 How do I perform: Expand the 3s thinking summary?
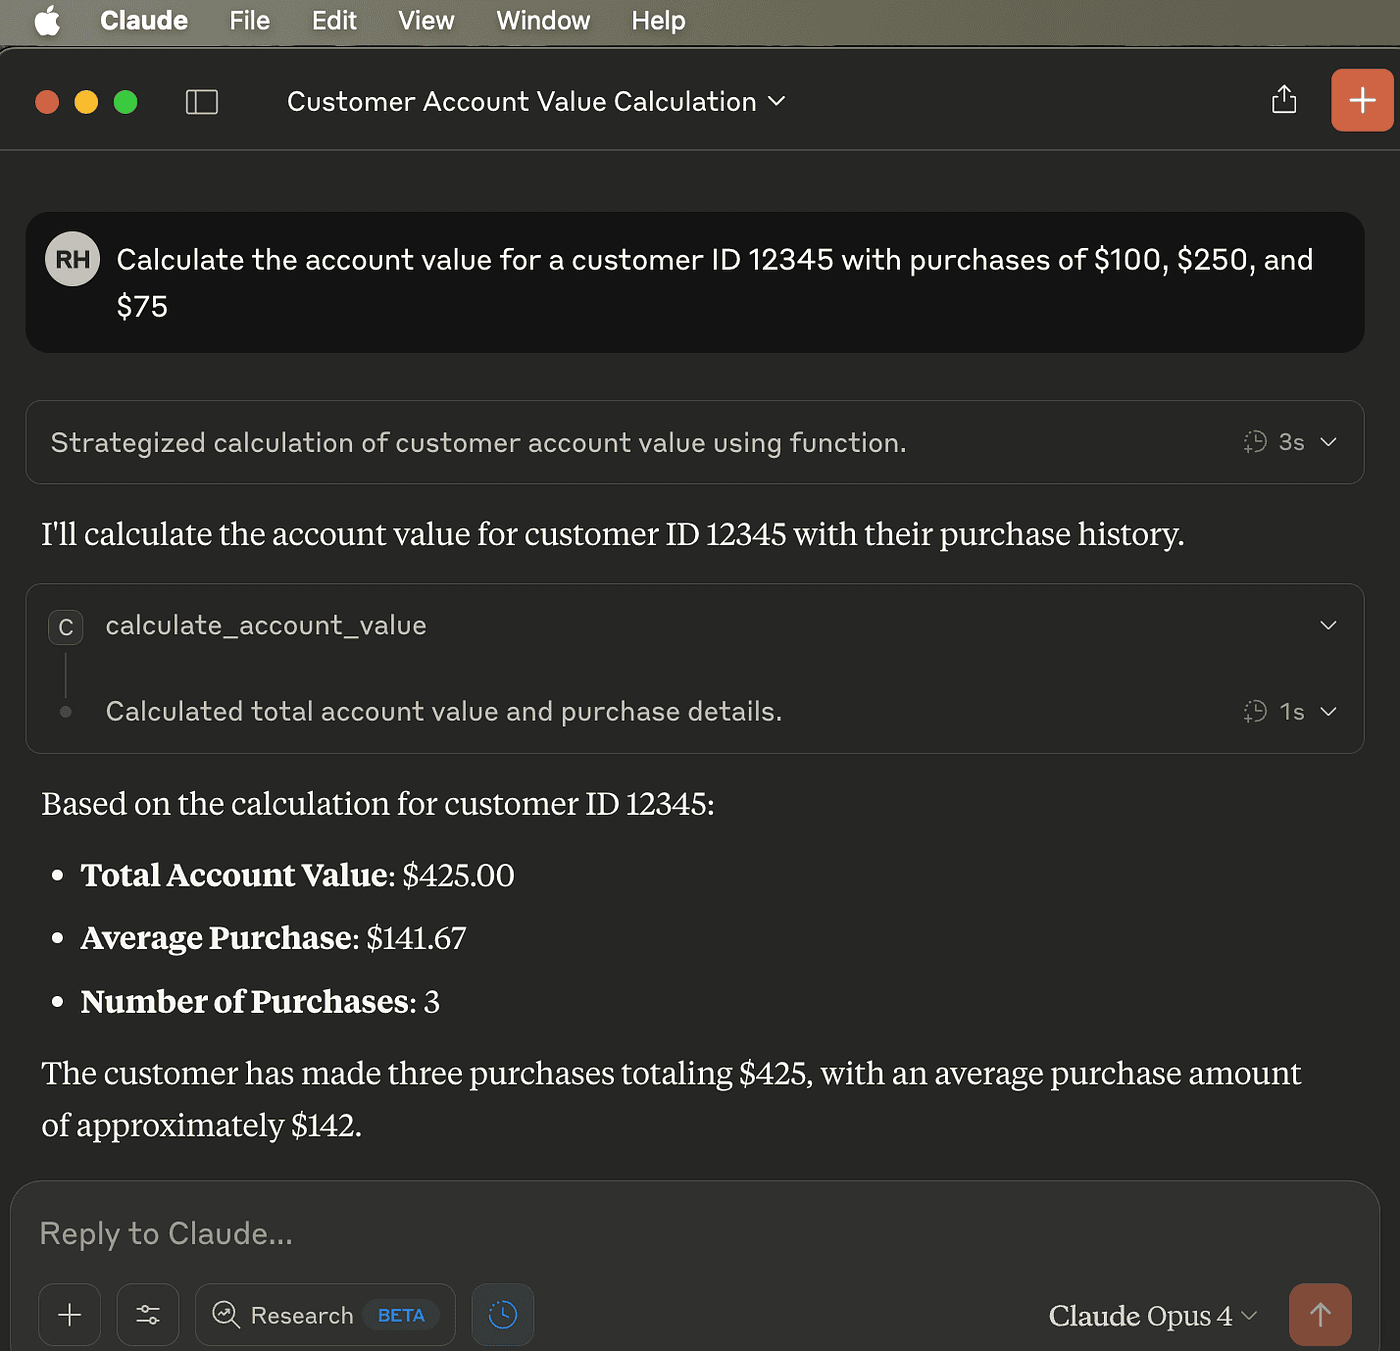coord(1329,442)
